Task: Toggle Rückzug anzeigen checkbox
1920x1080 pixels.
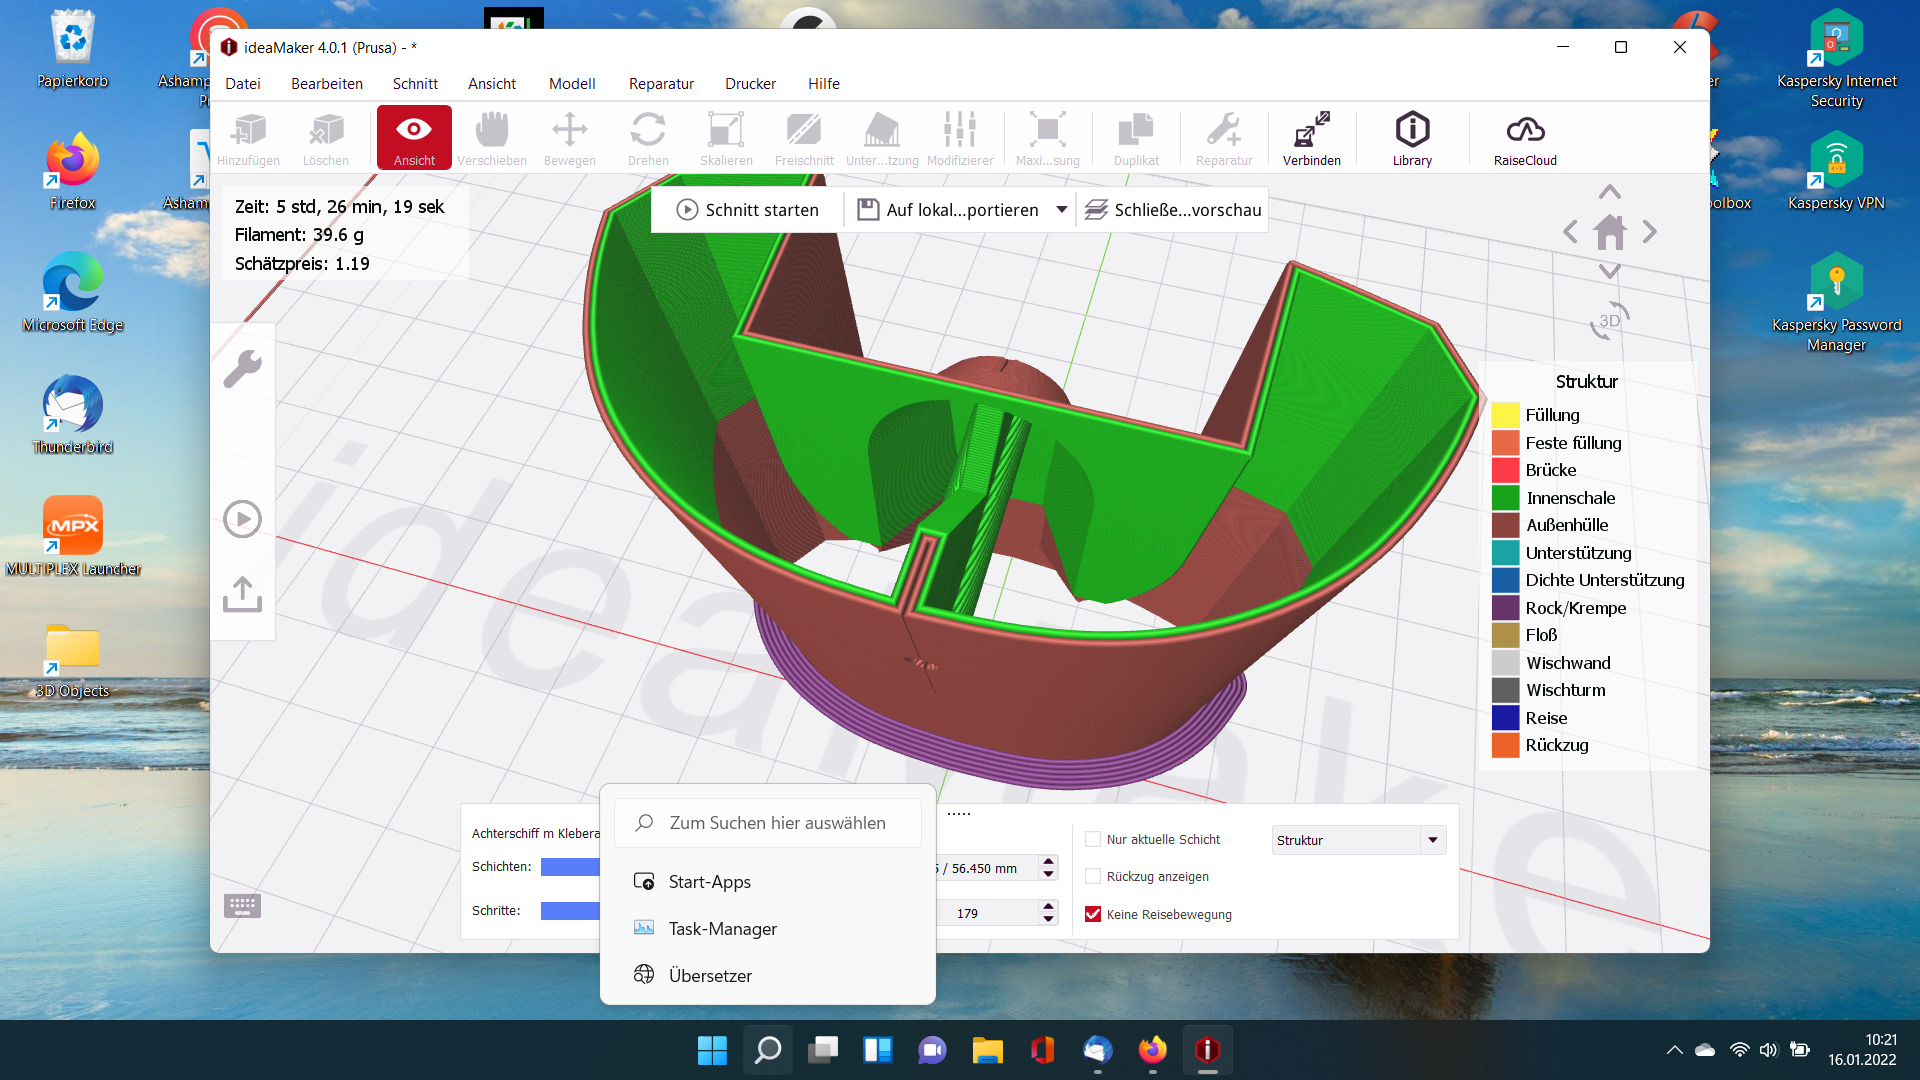Action: point(1093,877)
